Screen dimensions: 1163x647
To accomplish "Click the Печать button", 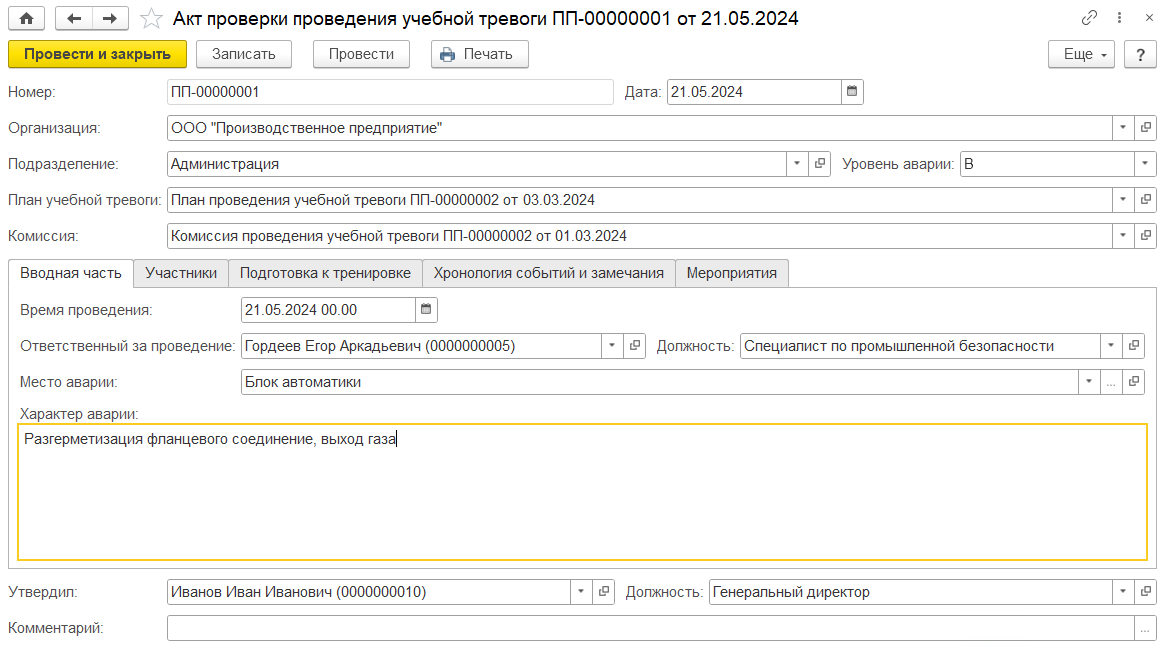I will pyautogui.click(x=478, y=54).
